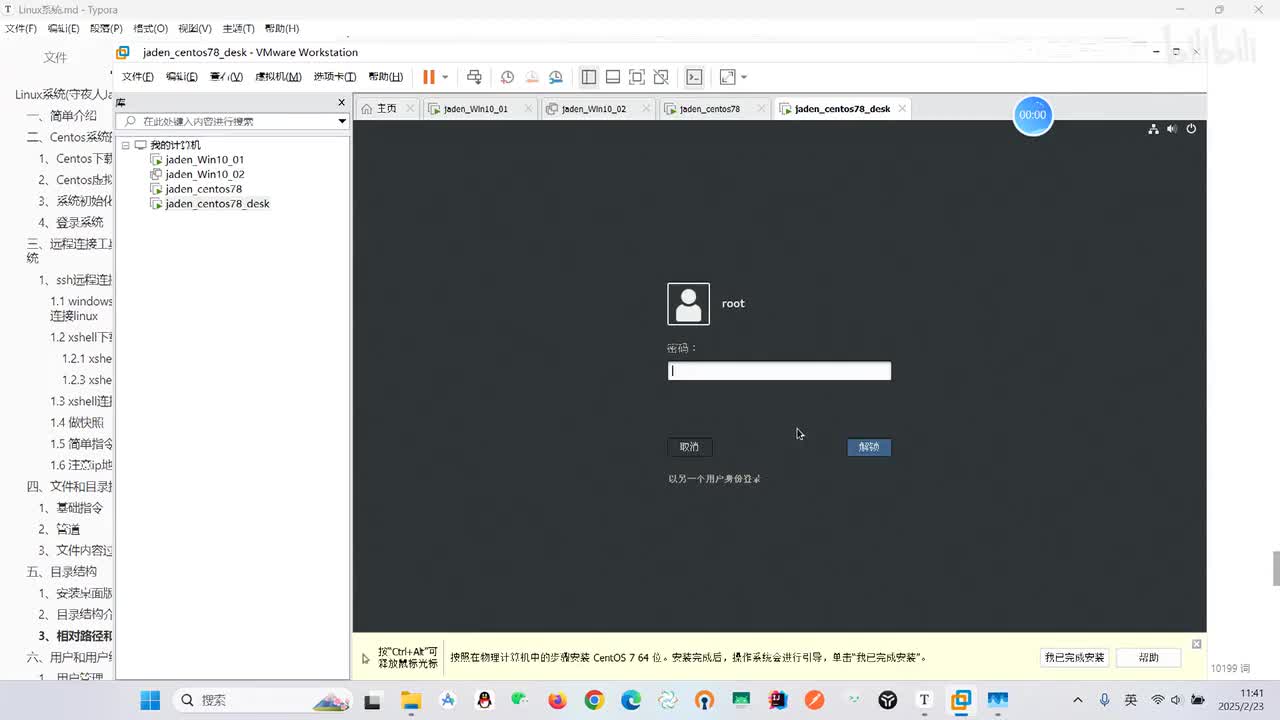Toggle the library sidebar view icon
The height and width of the screenshot is (720, 1280).
(589, 77)
